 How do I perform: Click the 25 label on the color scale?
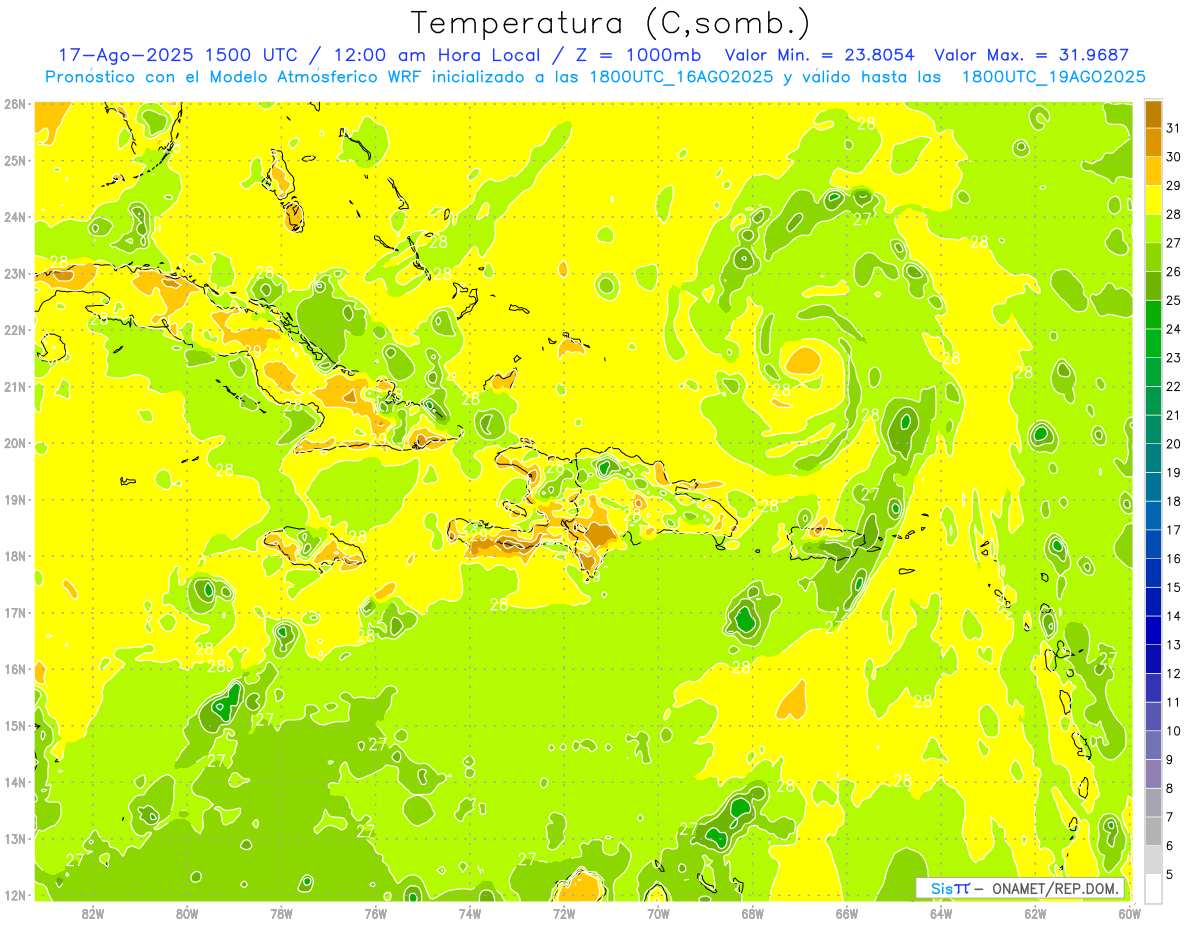coord(1174,300)
